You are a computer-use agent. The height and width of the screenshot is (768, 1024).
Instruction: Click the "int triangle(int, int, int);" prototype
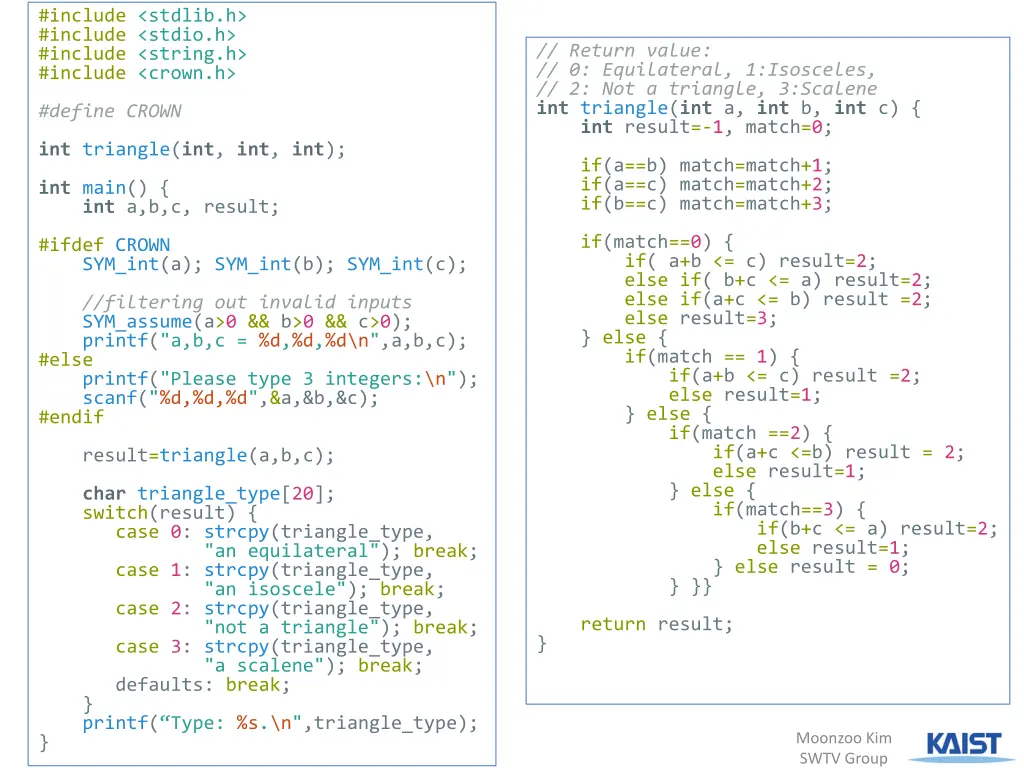tap(192, 150)
